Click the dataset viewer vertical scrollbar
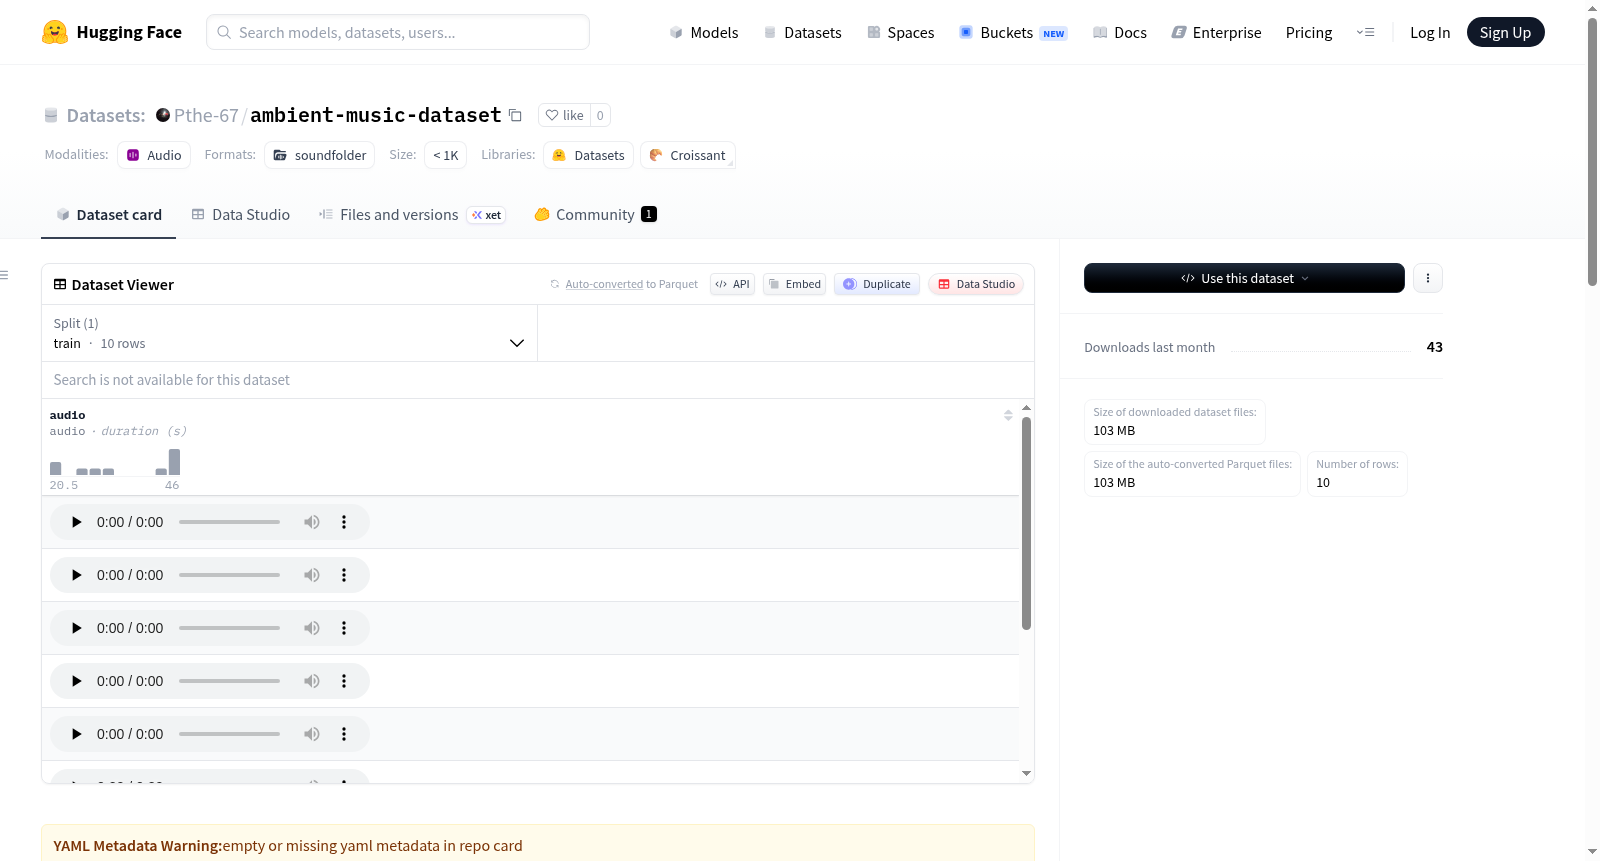 pyautogui.click(x=1026, y=523)
